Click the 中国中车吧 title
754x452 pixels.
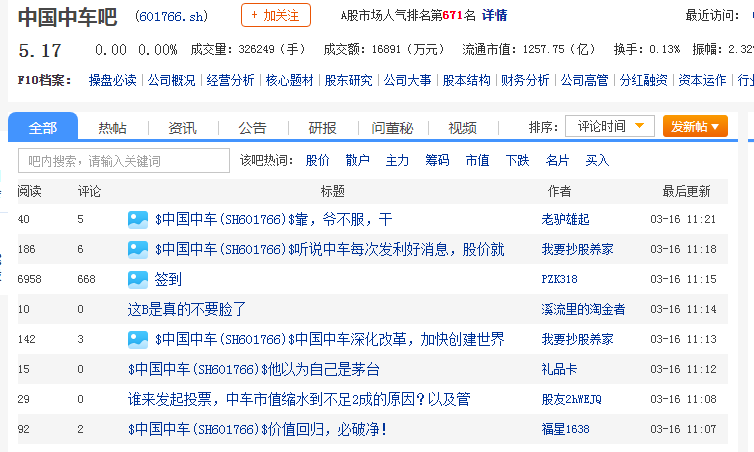(67, 17)
